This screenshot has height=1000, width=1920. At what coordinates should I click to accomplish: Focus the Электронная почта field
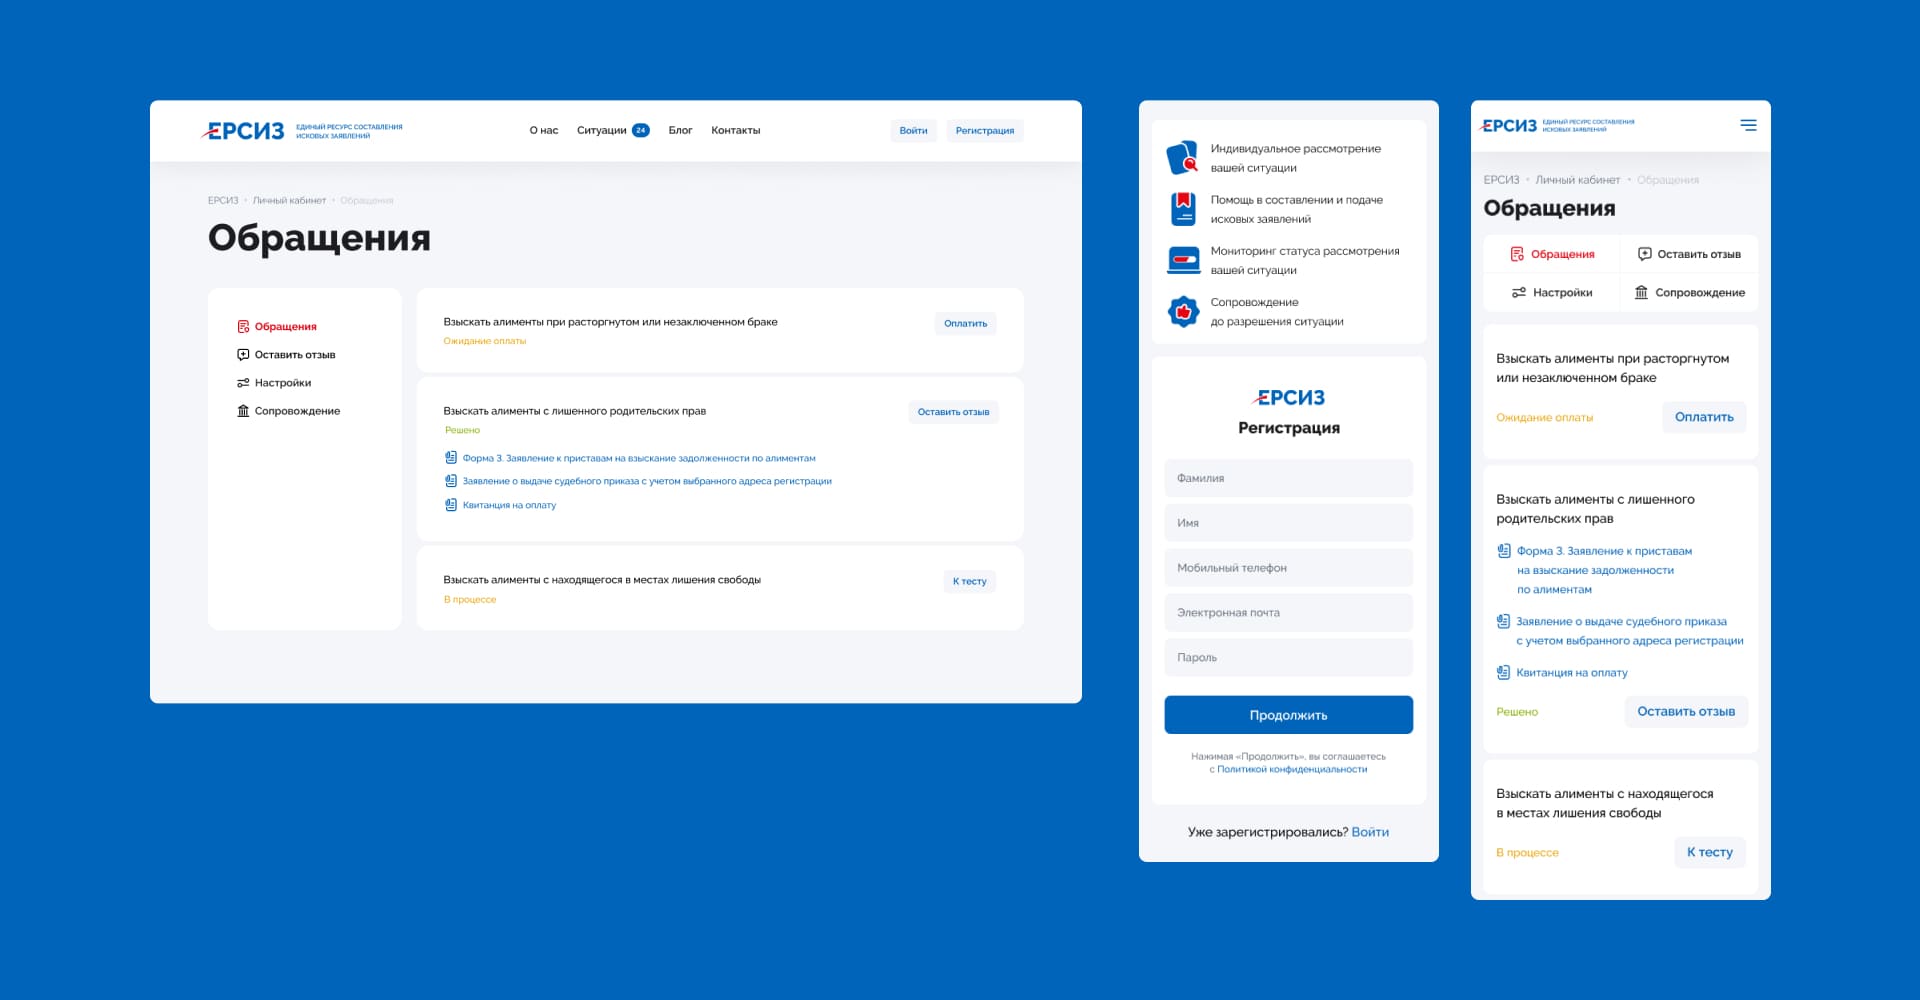tap(1288, 613)
